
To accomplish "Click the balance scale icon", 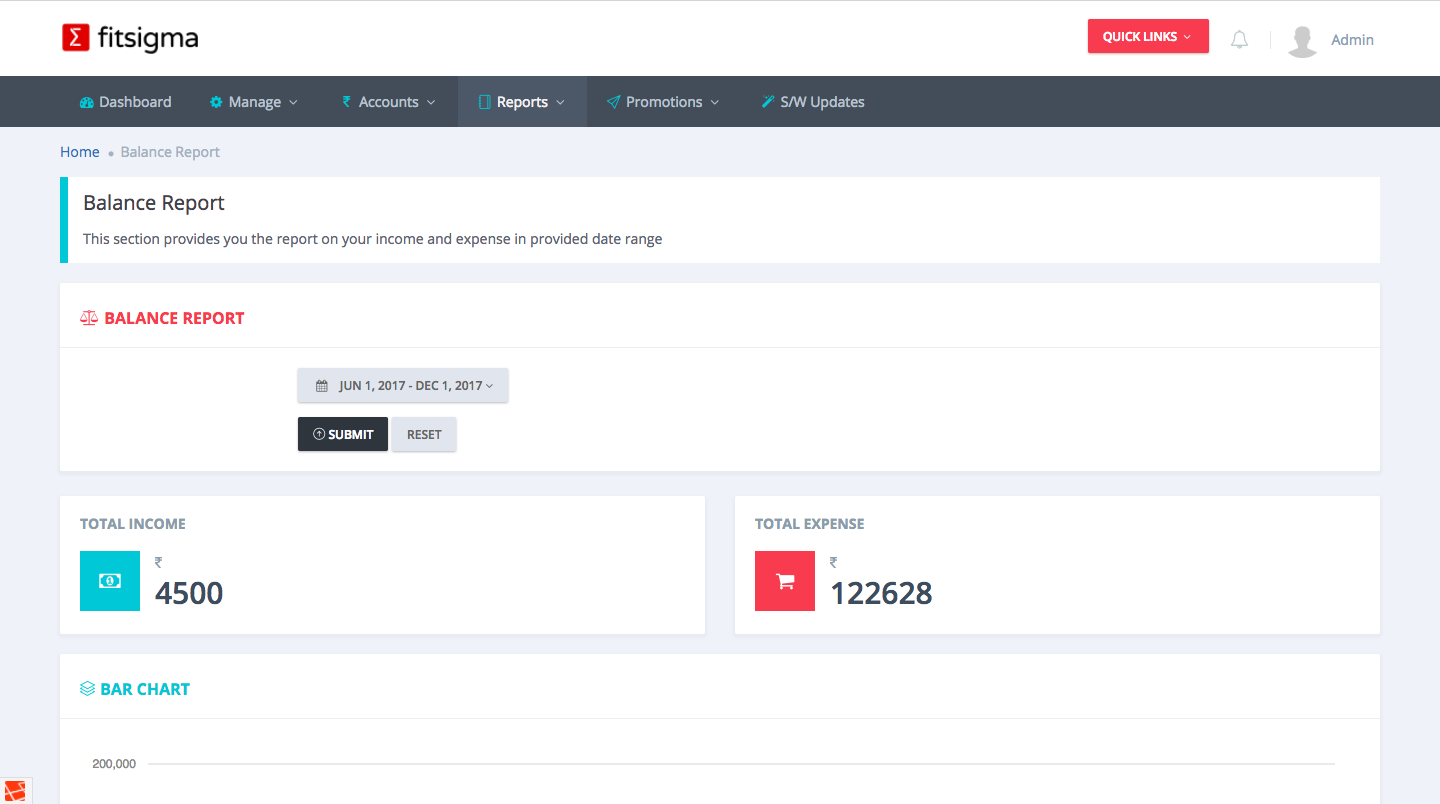I will (x=89, y=318).
